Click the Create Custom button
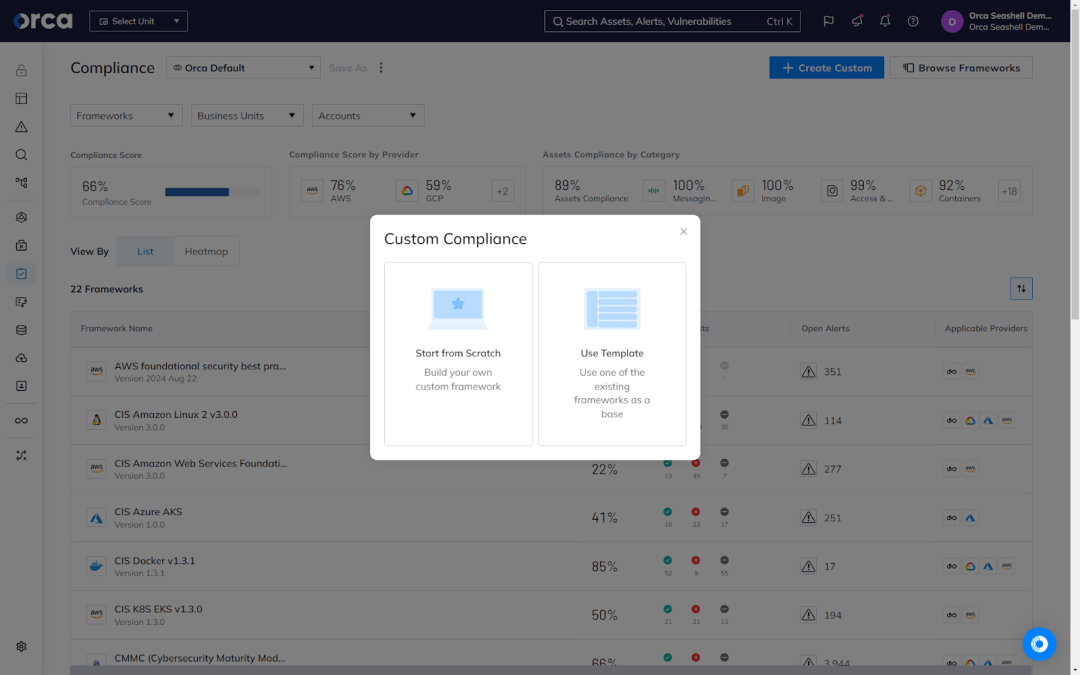Screen dimensions: 1080x675 coord(826,68)
